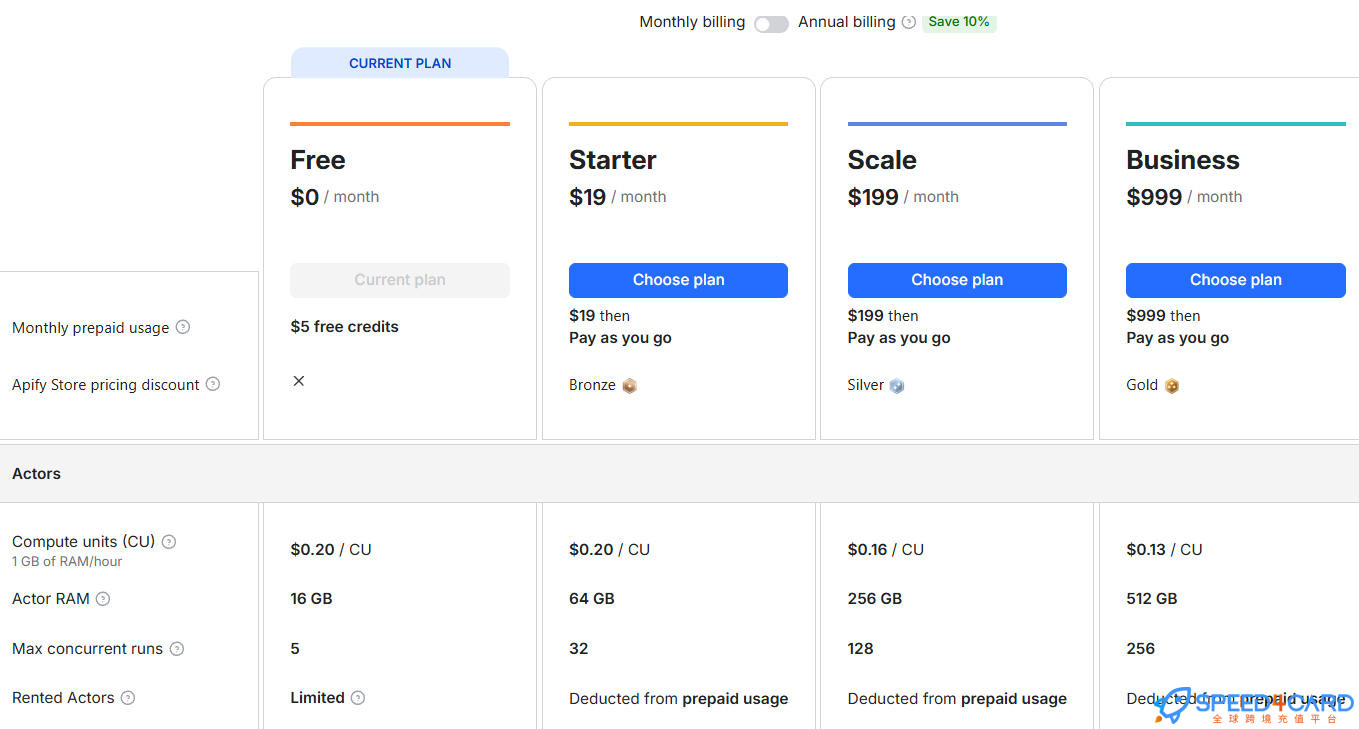1359x729 pixels.
Task: Toggle the Monthly/Annual billing switch
Action: click(x=771, y=23)
